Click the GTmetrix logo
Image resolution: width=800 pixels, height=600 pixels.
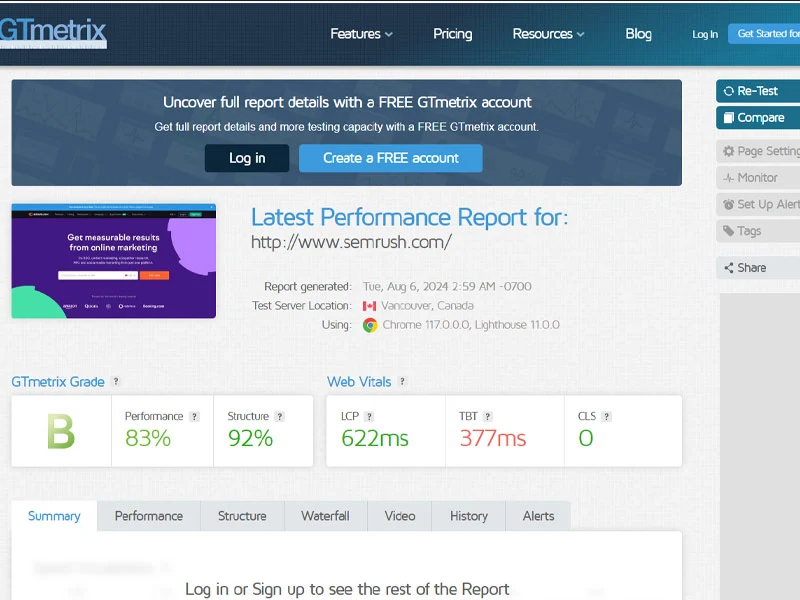pyautogui.click(x=53, y=33)
